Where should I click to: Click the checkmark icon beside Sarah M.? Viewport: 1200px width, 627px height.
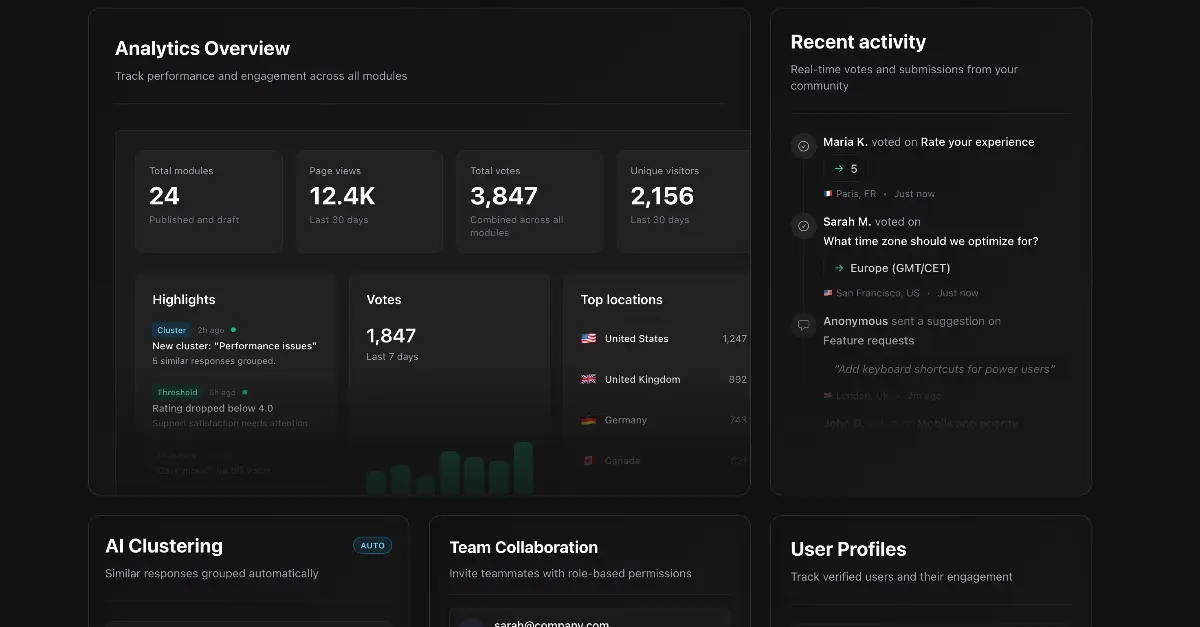[x=803, y=226]
